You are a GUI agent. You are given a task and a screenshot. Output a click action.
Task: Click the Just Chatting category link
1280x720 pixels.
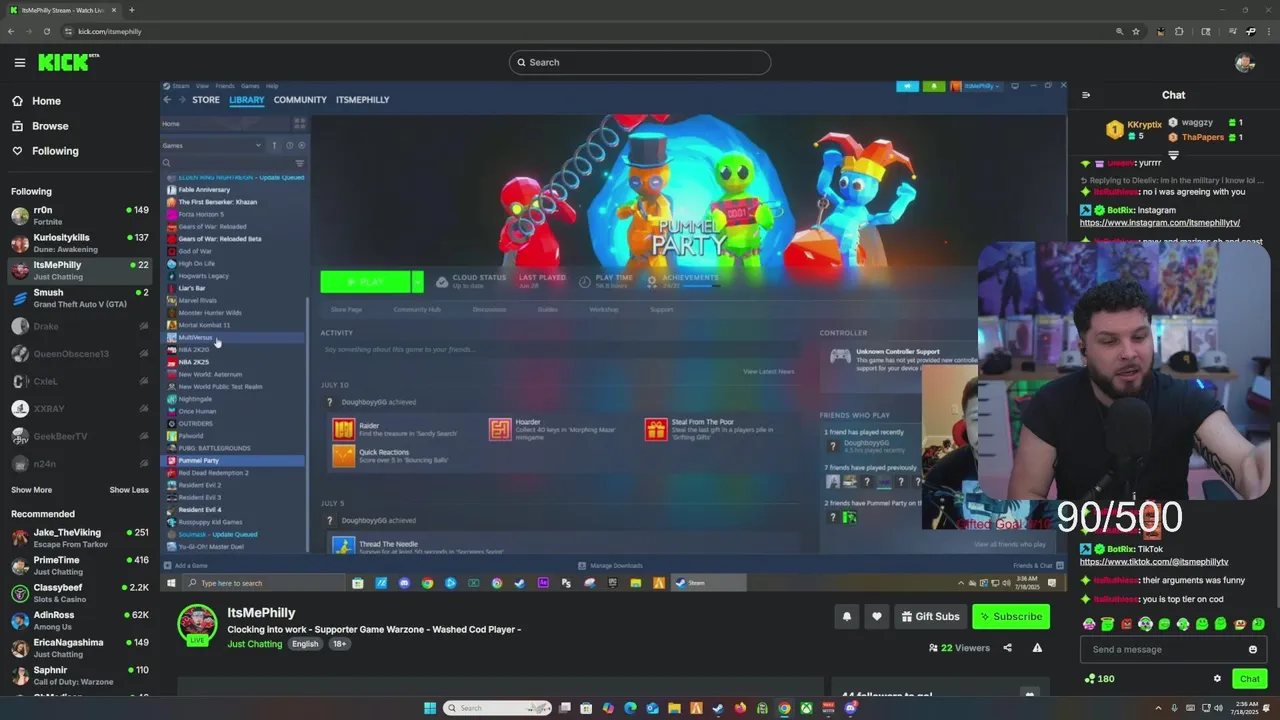pyautogui.click(x=255, y=644)
